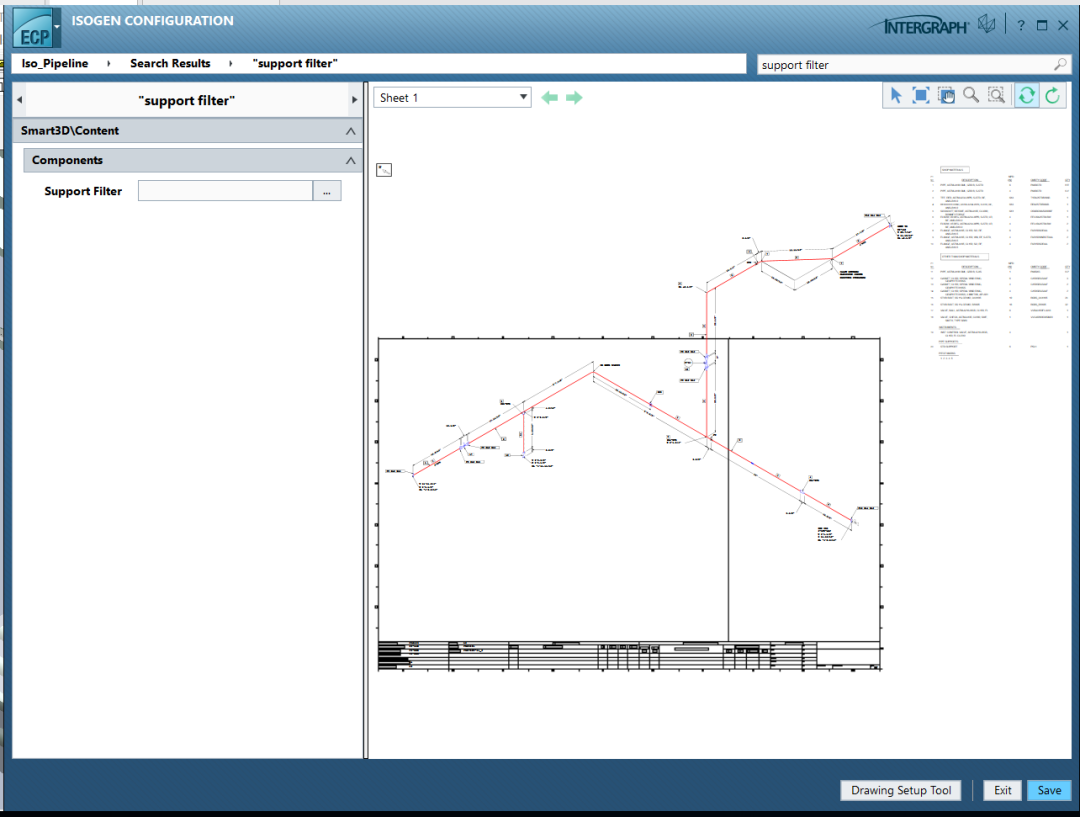
Task: Click the Support Filter label
Action: click(x=83, y=192)
